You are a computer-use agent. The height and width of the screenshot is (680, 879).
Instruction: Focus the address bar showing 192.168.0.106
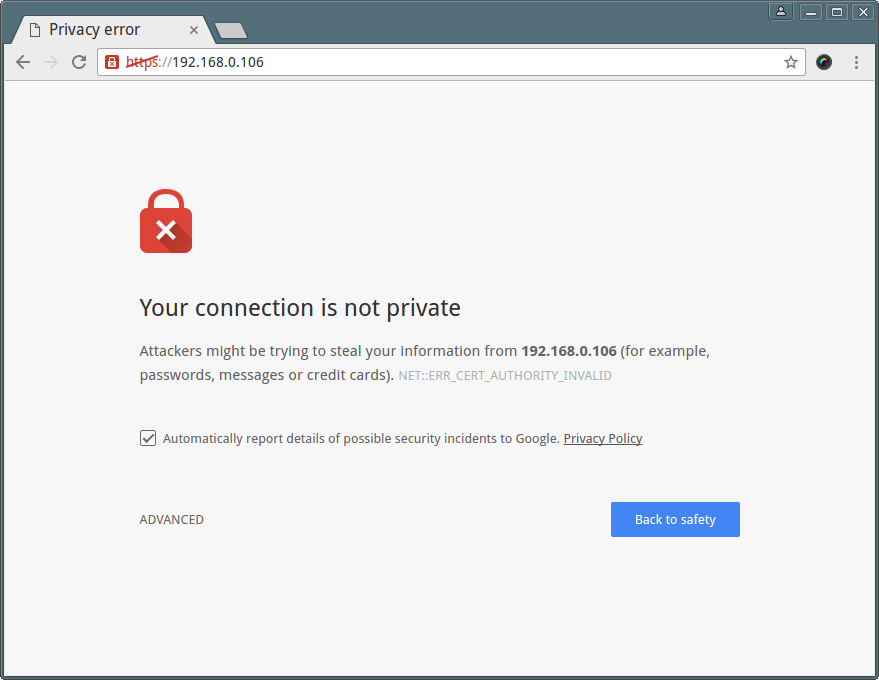450,62
